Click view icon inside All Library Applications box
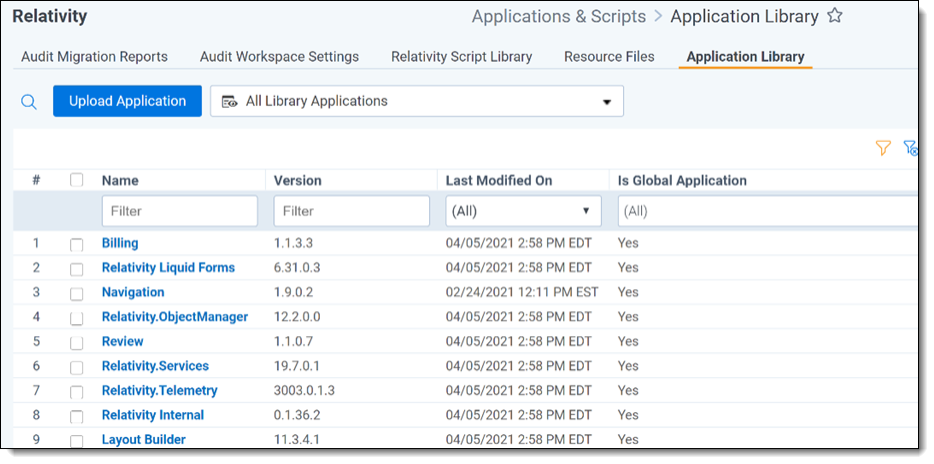 230,101
